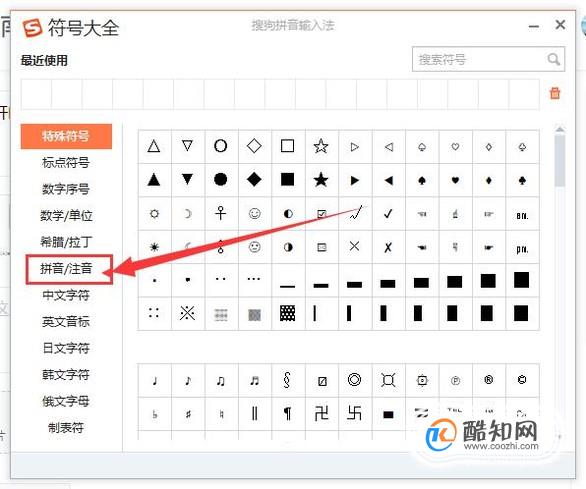Select the 特殊符号 category tab
The image size is (586, 489).
[66, 136]
